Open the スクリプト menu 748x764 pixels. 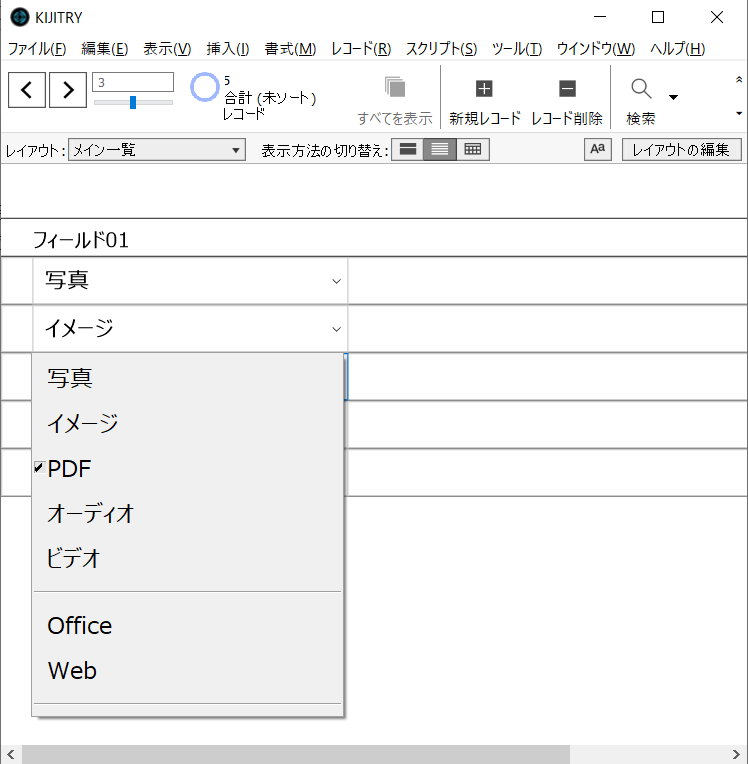point(441,49)
